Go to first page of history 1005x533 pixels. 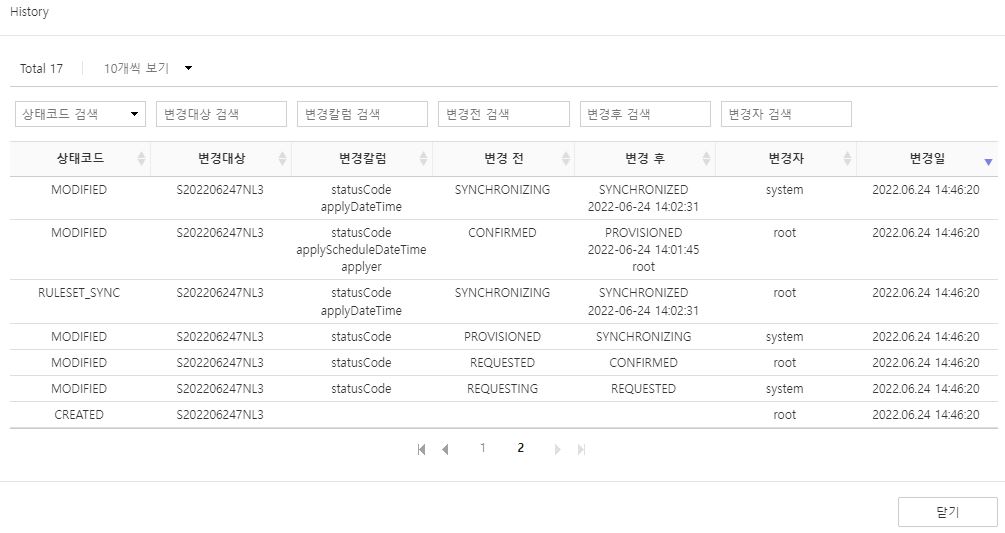tap(421, 450)
